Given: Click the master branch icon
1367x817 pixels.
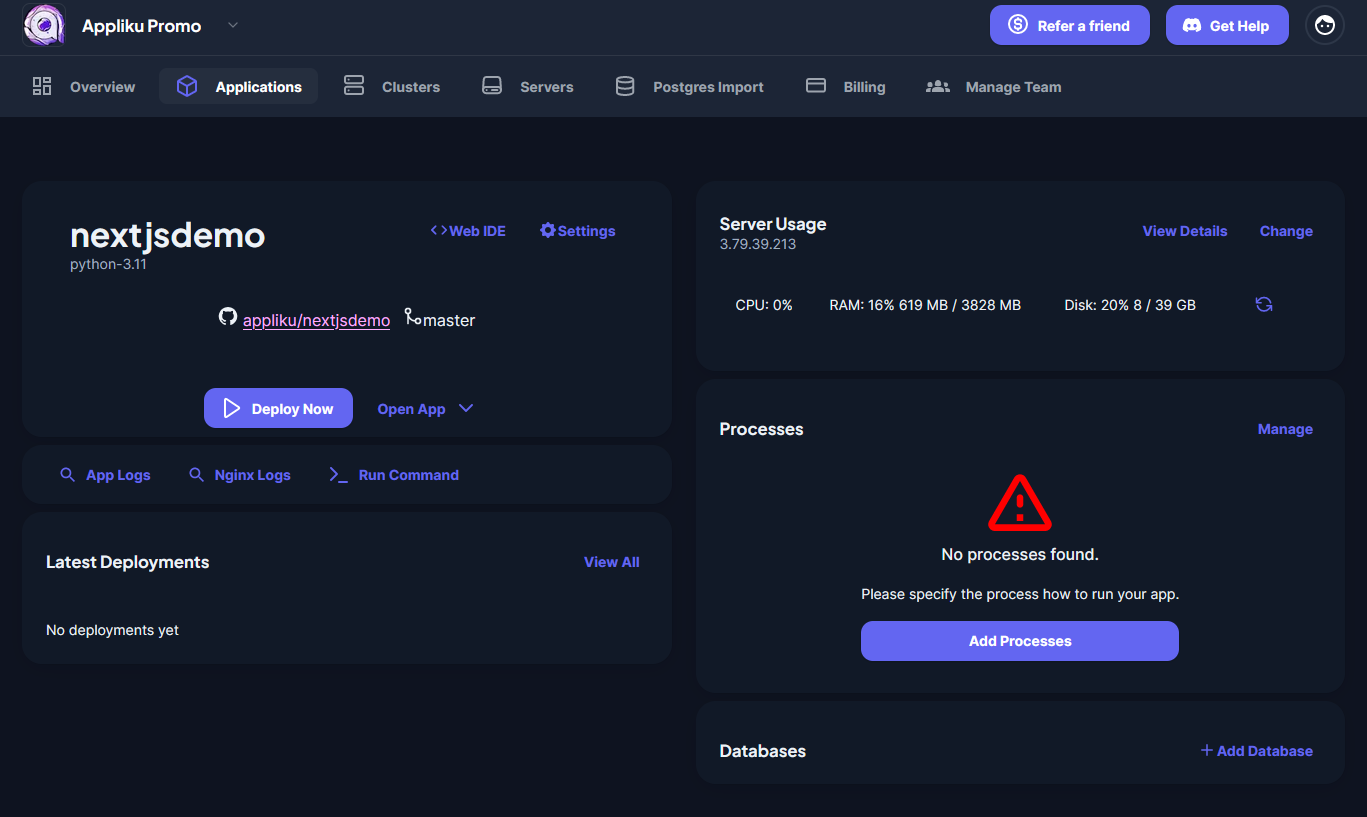Looking at the screenshot, I should [x=412, y=317].
